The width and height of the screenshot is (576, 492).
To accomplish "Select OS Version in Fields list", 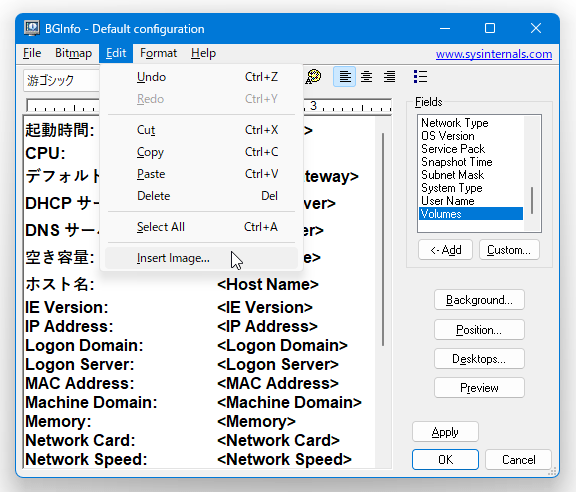I will click(471, 136).
